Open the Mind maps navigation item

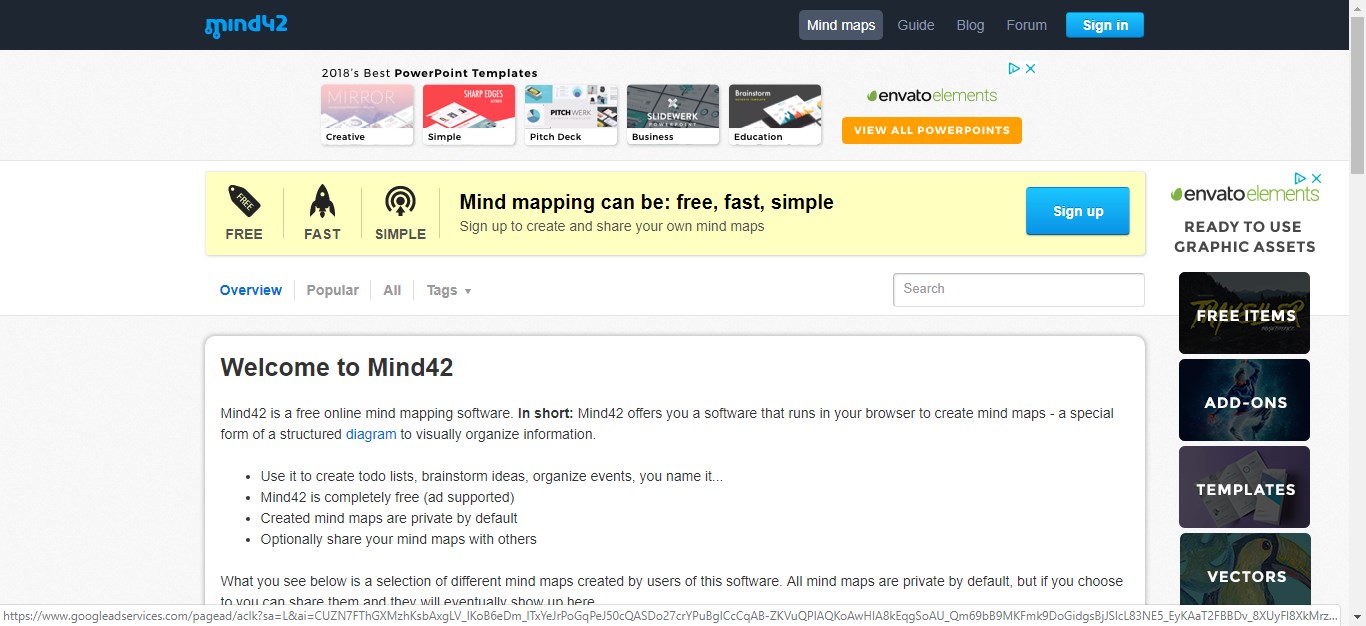[841, 25]
